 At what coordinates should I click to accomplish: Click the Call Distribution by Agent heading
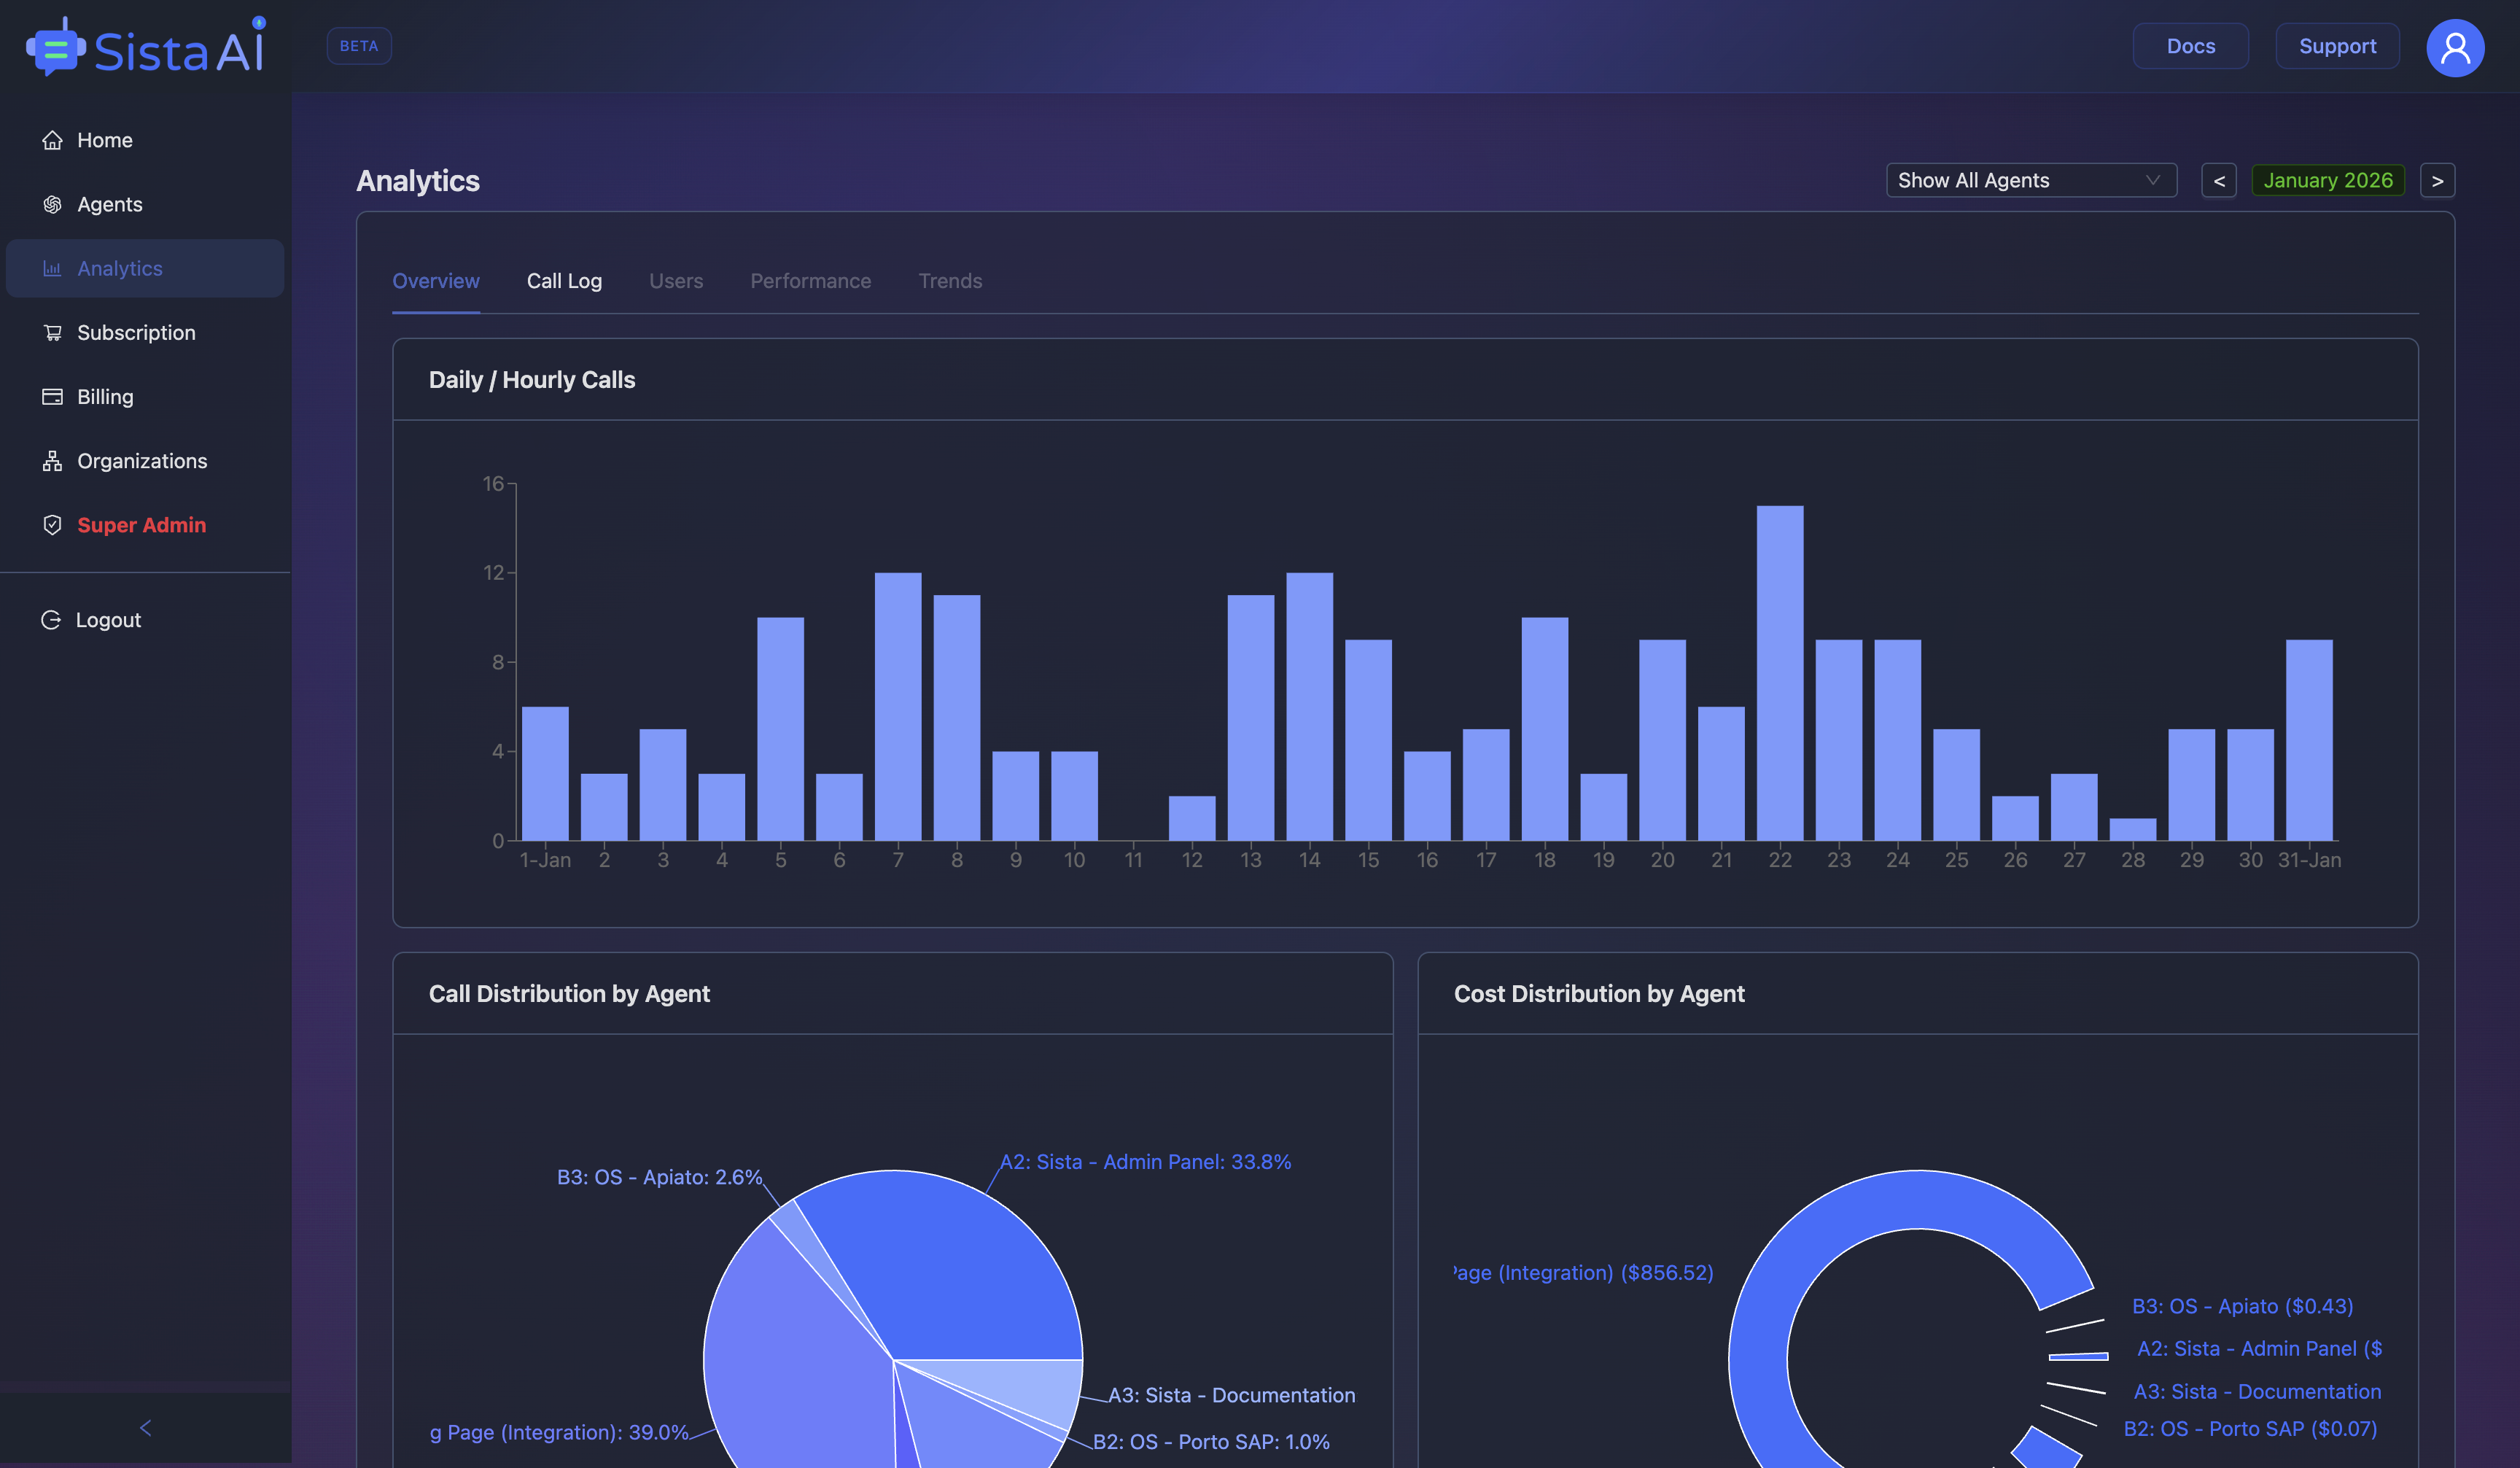click(x=569, y=994)
